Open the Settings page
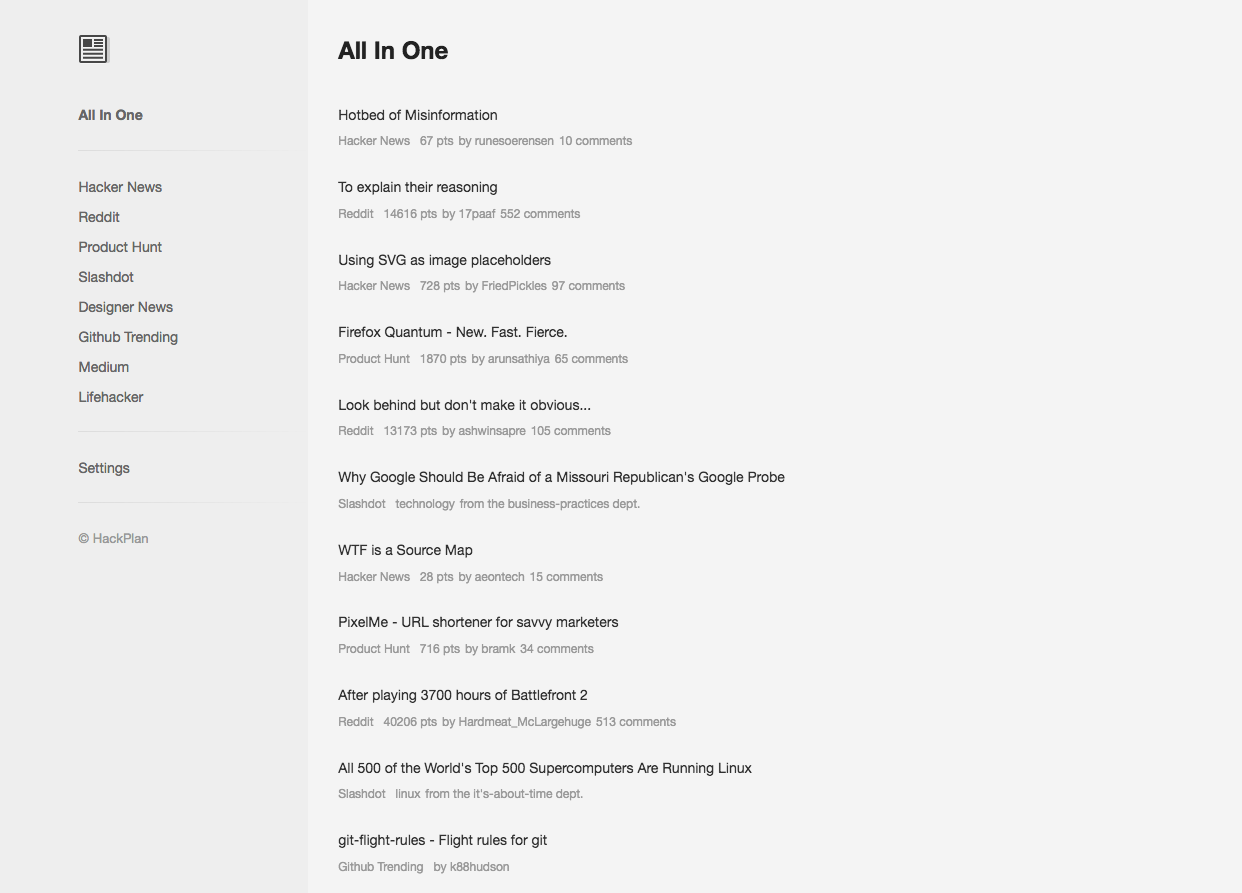 (x=104, y=468)
